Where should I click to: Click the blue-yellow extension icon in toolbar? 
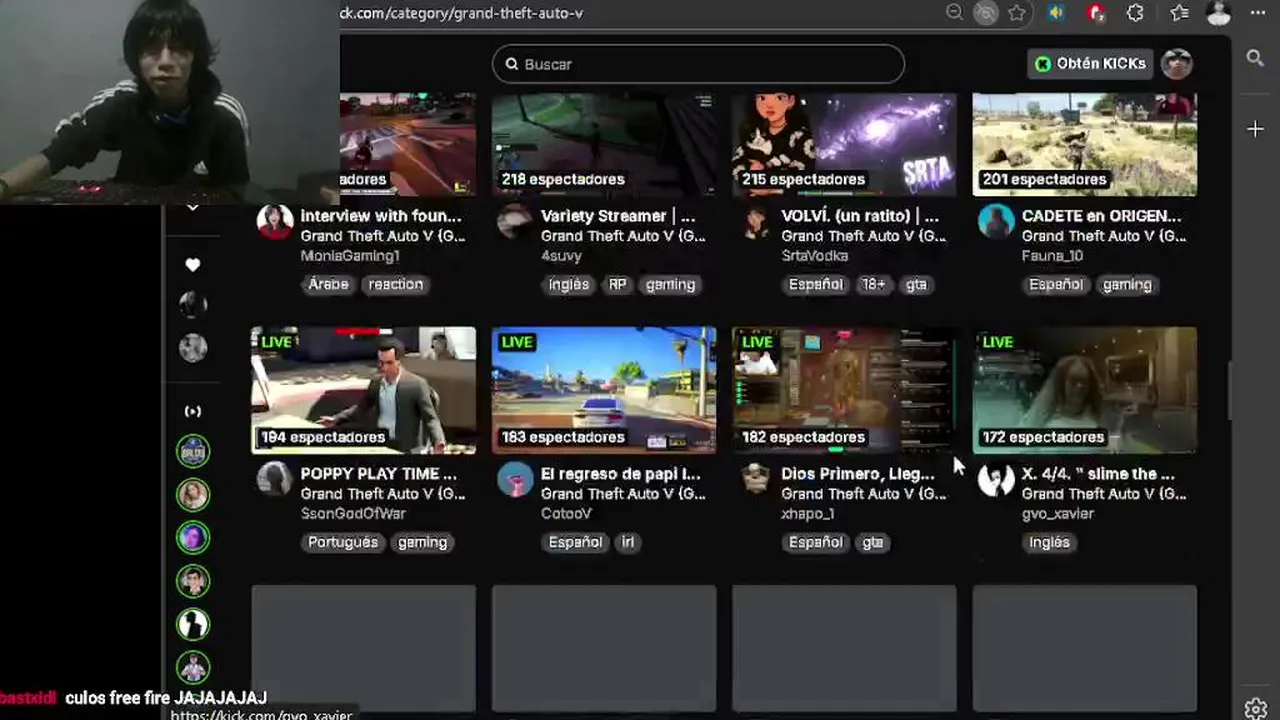pos(1056,13)
